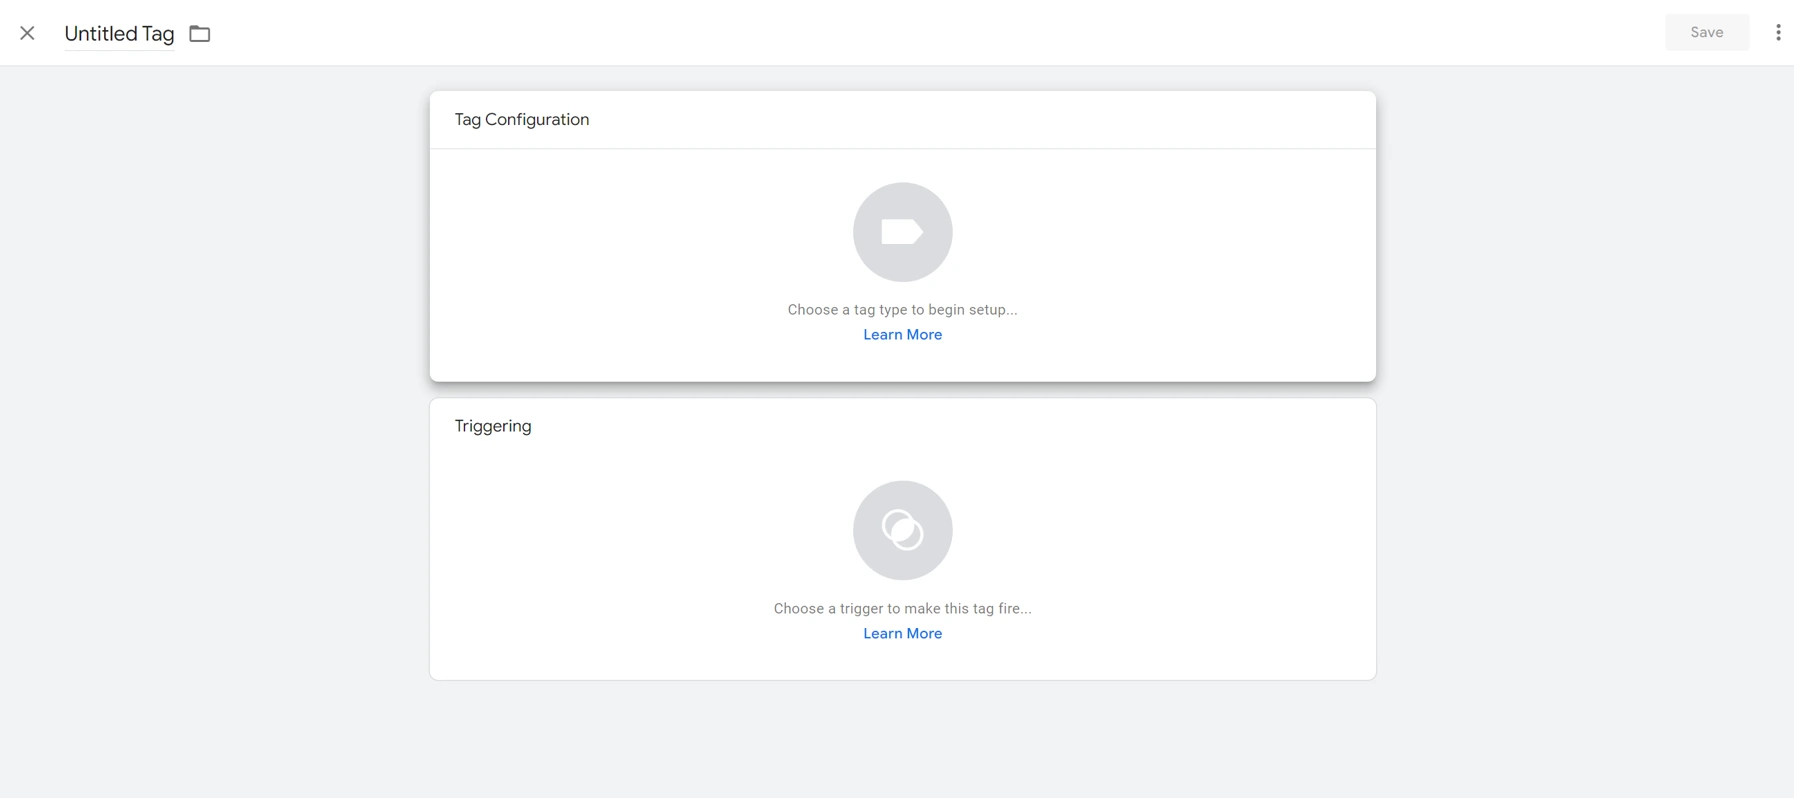1794x798 pixels.
Task: Open Learn More link under Tag Configuration
Action: (902, 335)
